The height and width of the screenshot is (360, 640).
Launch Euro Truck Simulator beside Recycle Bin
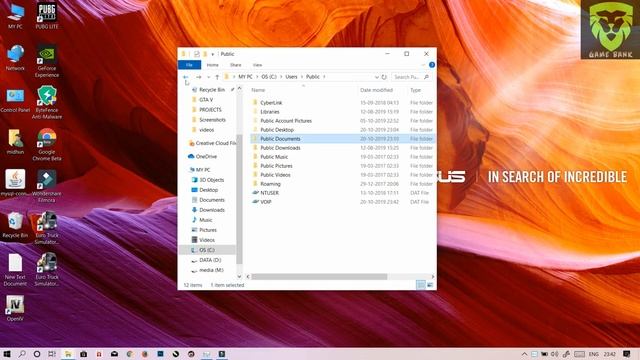(47, 228)
